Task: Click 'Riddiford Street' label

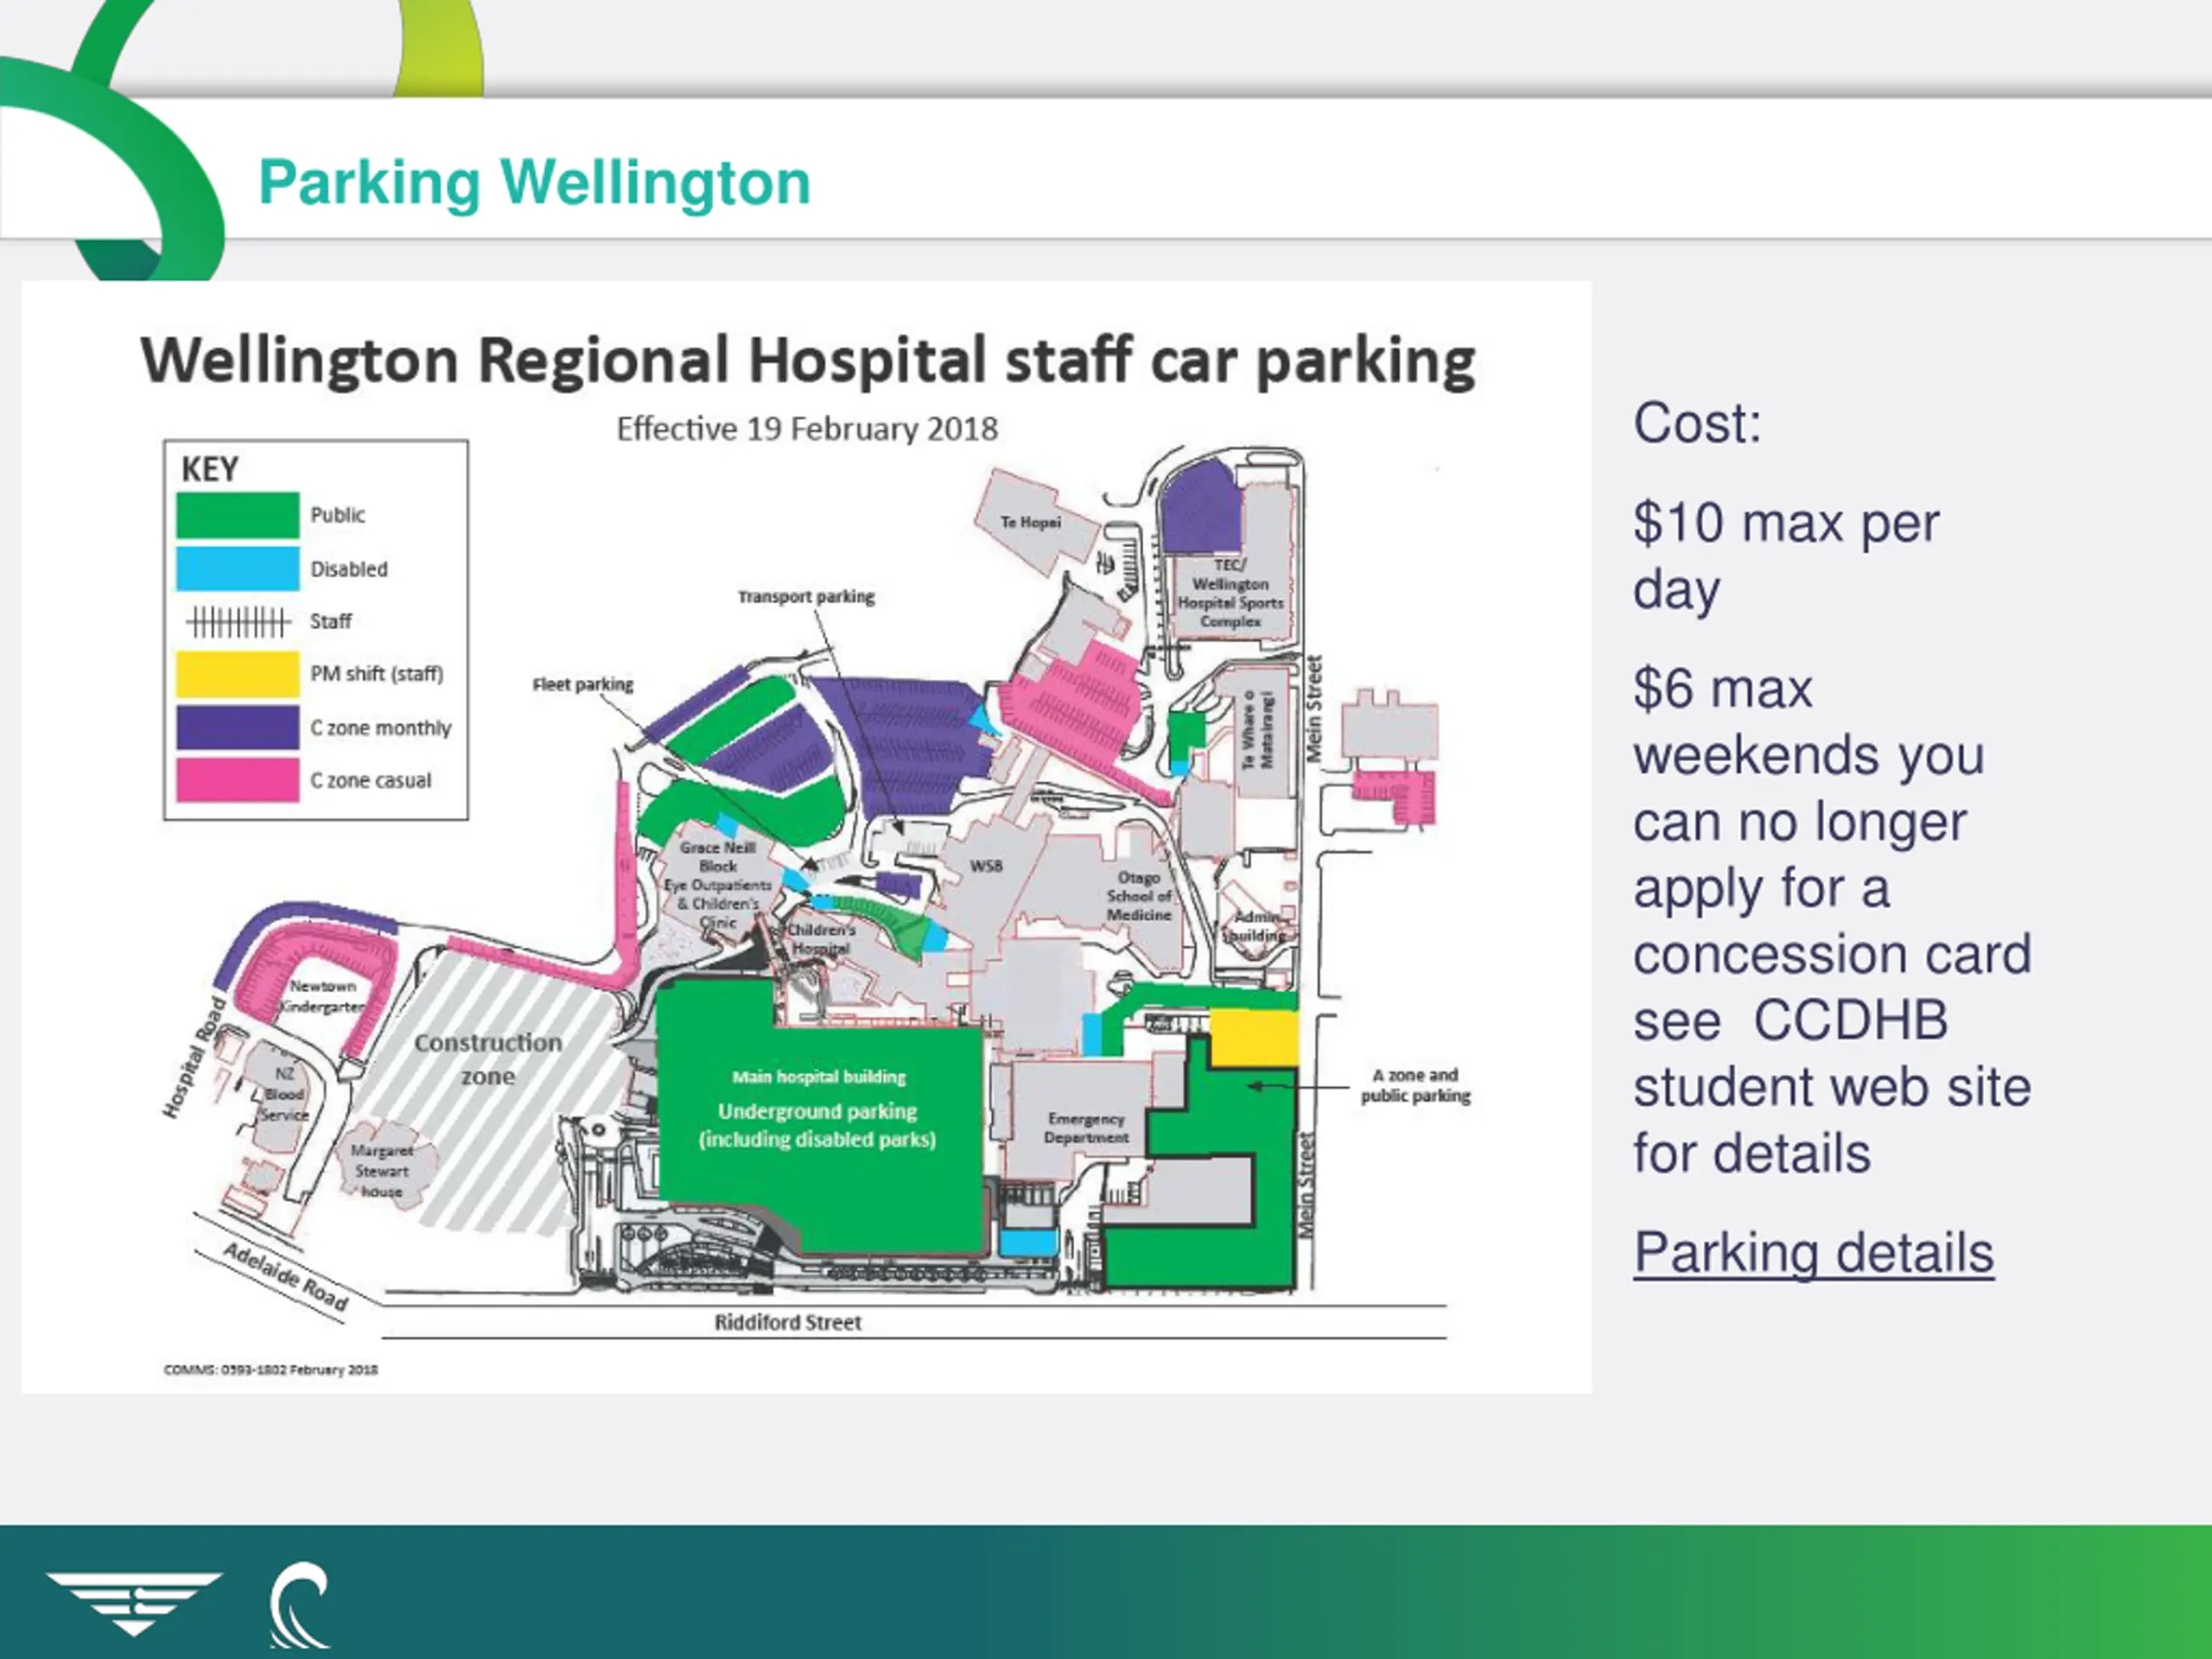Action: [x=788, y=1322]
